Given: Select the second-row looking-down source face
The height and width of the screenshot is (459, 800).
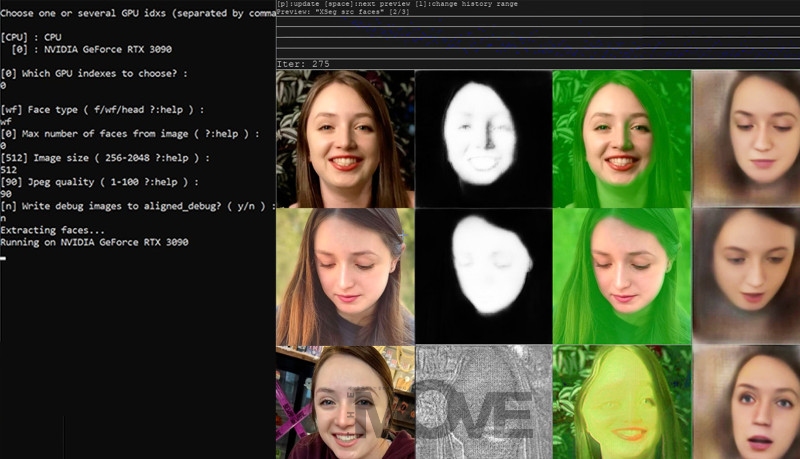Looking at the screenshot, I should tap(345, 276).
